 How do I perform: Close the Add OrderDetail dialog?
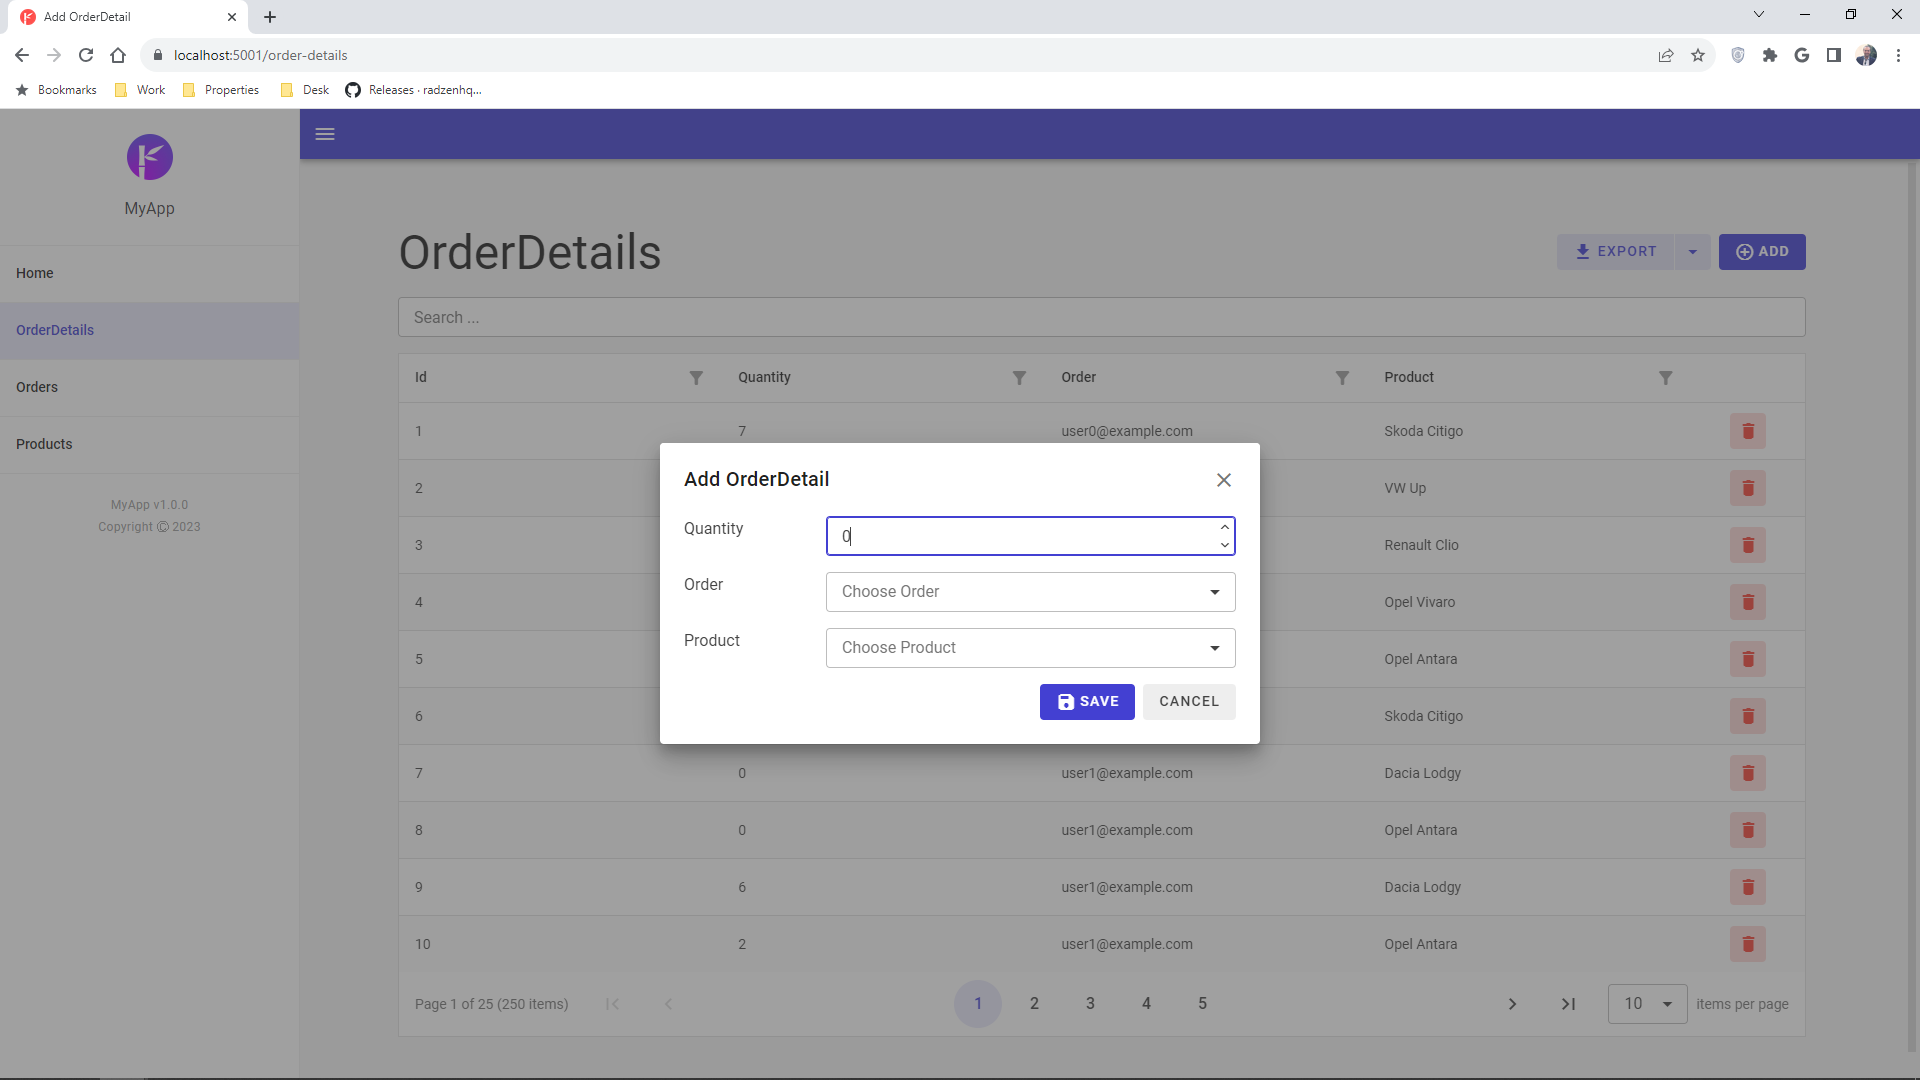click(x=1224, y=480)
